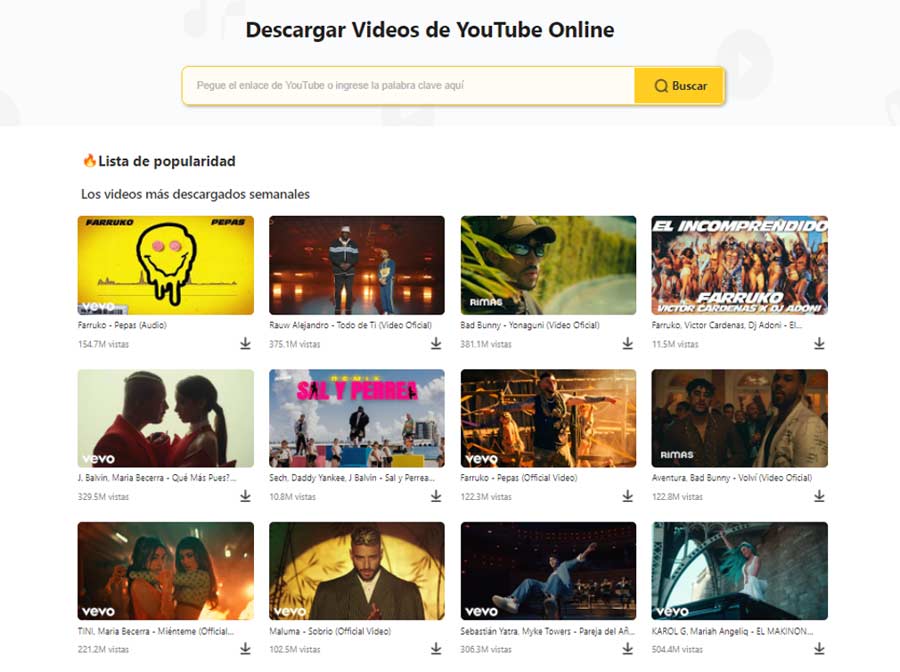
Task: Click the '11.5M vistas' view count
Action: (675, 344)
